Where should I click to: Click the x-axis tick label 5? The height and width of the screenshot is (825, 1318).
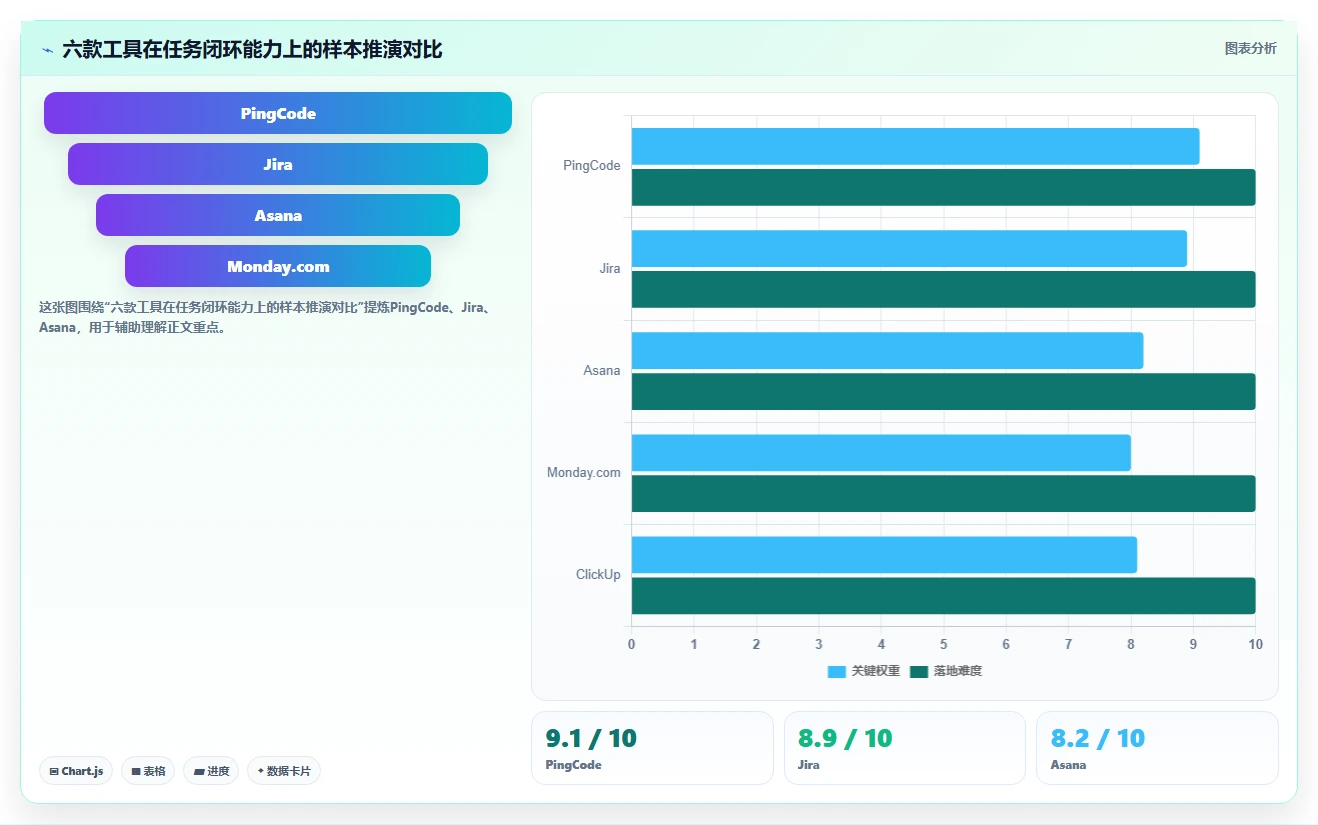click(943, 644)
